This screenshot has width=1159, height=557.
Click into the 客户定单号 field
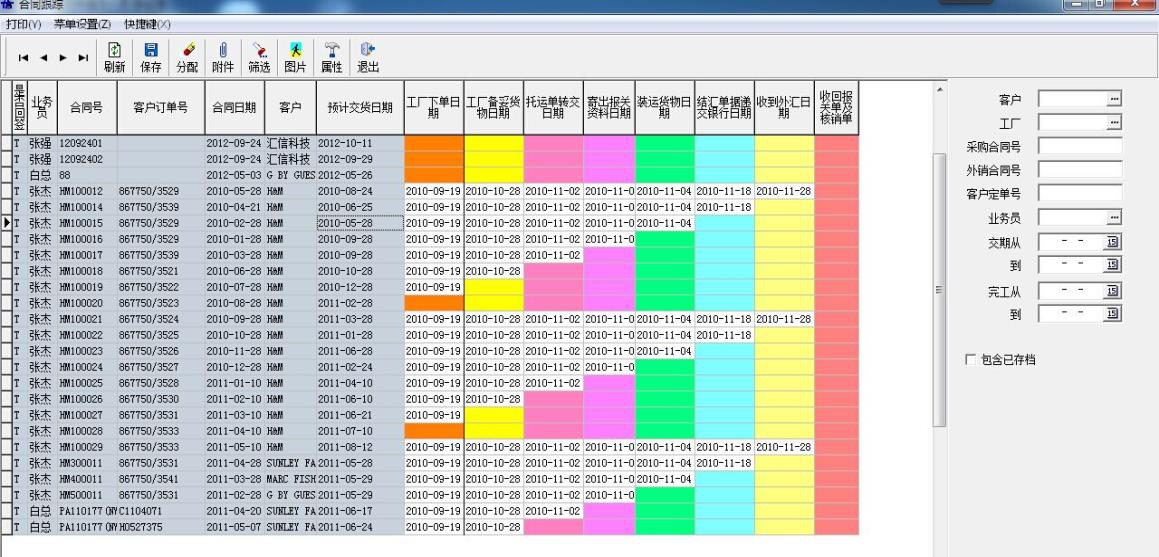click(1080, 194)
